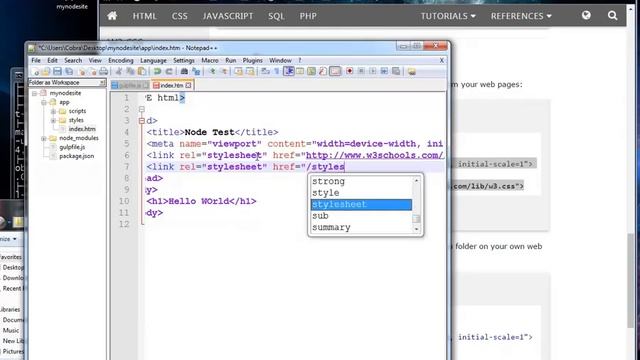Image resolution: width=640 pixels, height=360 pixels.
Task: Click the Close document toolbar icon
Action: (82, 71)
